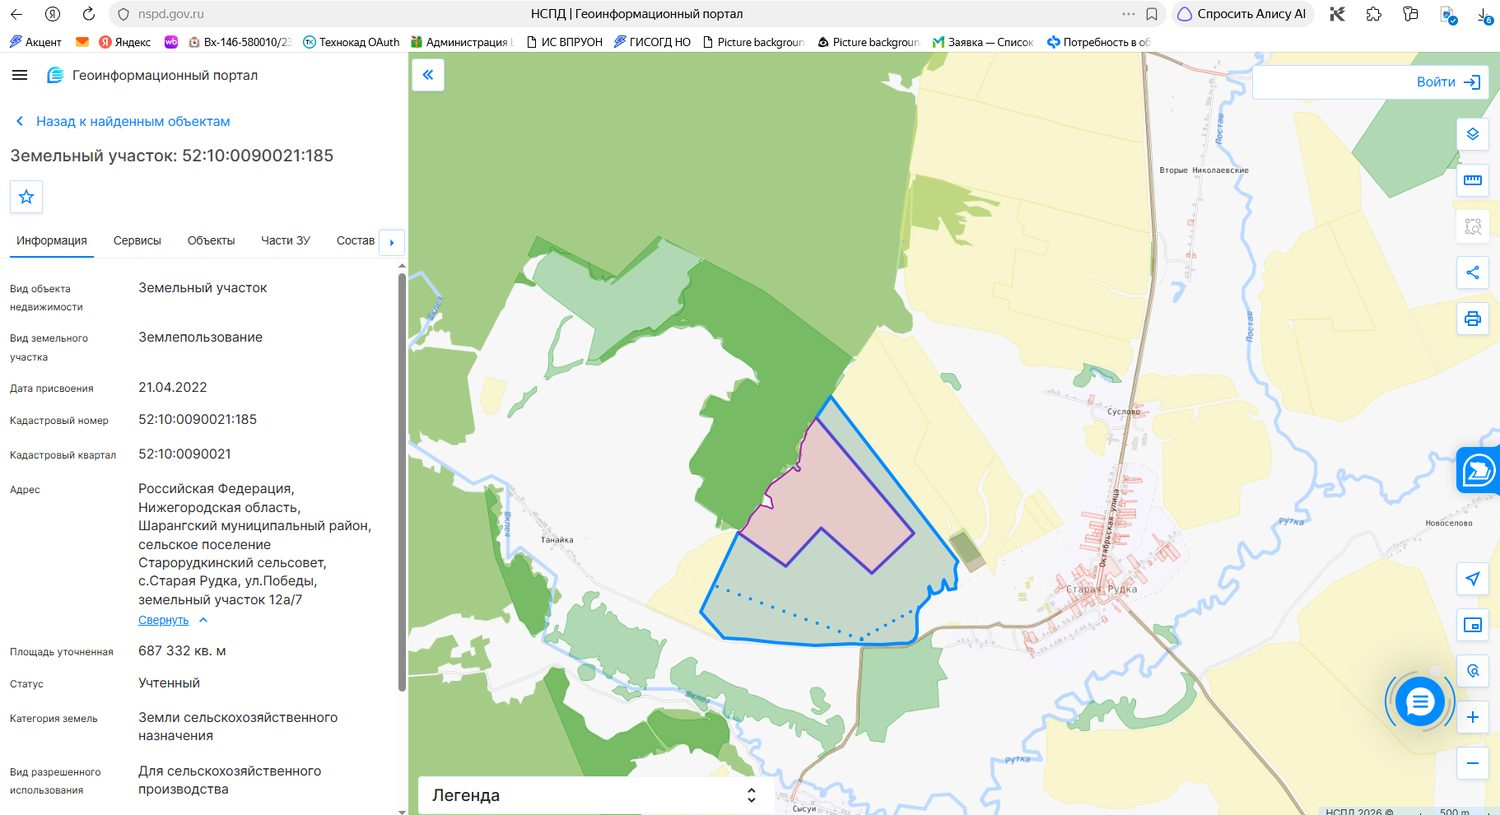Print the map
1500x815 pixels.
(1472, 319)
